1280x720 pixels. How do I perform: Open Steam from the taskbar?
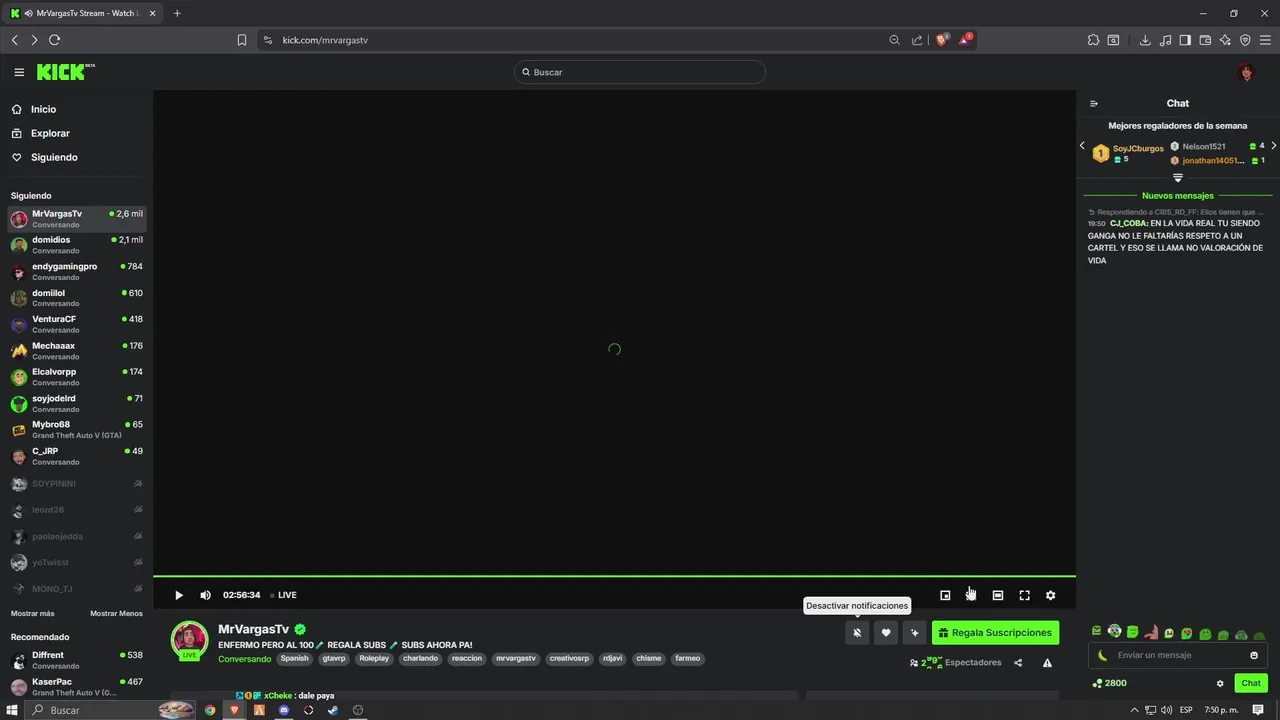point(333,710)
